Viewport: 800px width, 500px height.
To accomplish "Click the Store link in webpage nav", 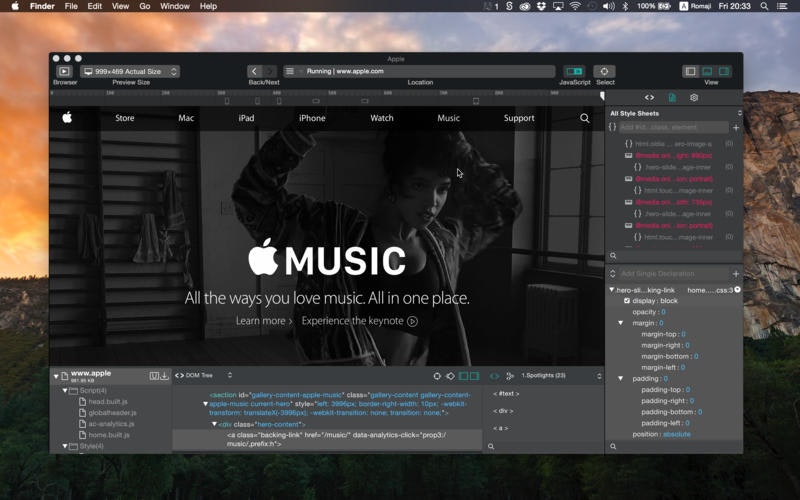I will tap(124, 118).
